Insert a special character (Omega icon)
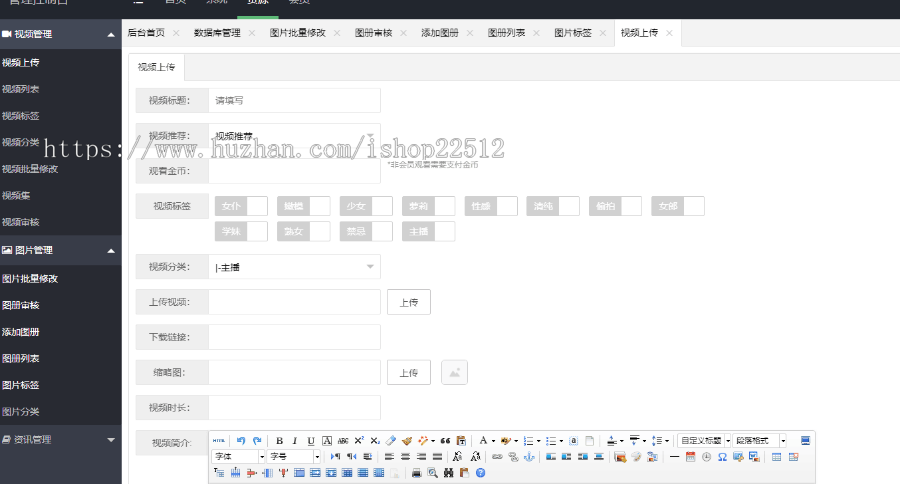This screenshot has width=900, height=484. (x=723, y=456)
